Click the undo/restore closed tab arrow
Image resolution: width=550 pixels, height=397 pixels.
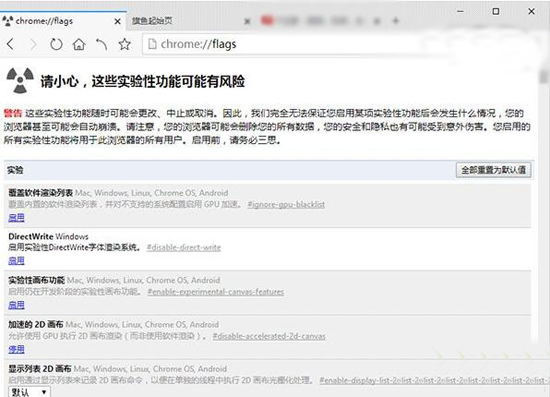[102, 44]
